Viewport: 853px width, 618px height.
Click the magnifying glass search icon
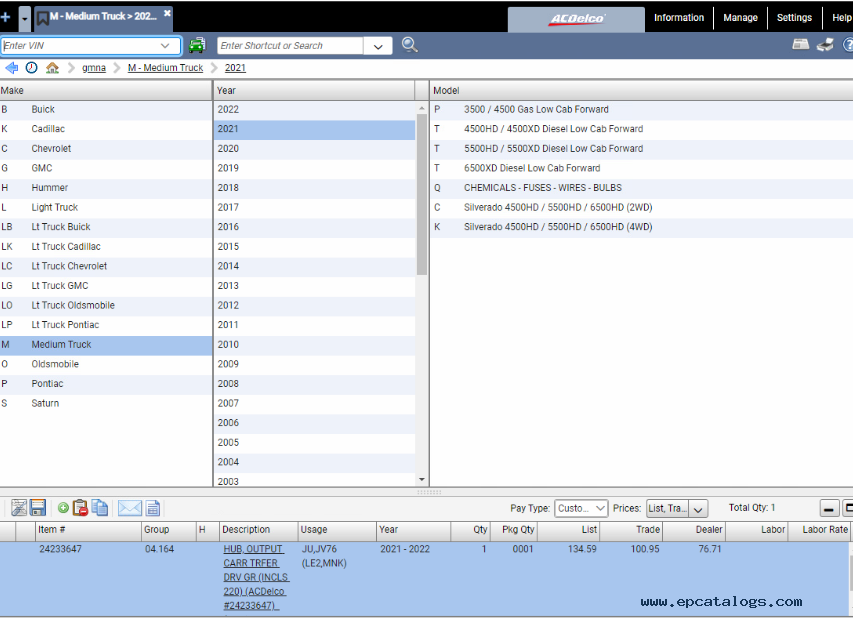pyautogui.click(x=410, y=45)
